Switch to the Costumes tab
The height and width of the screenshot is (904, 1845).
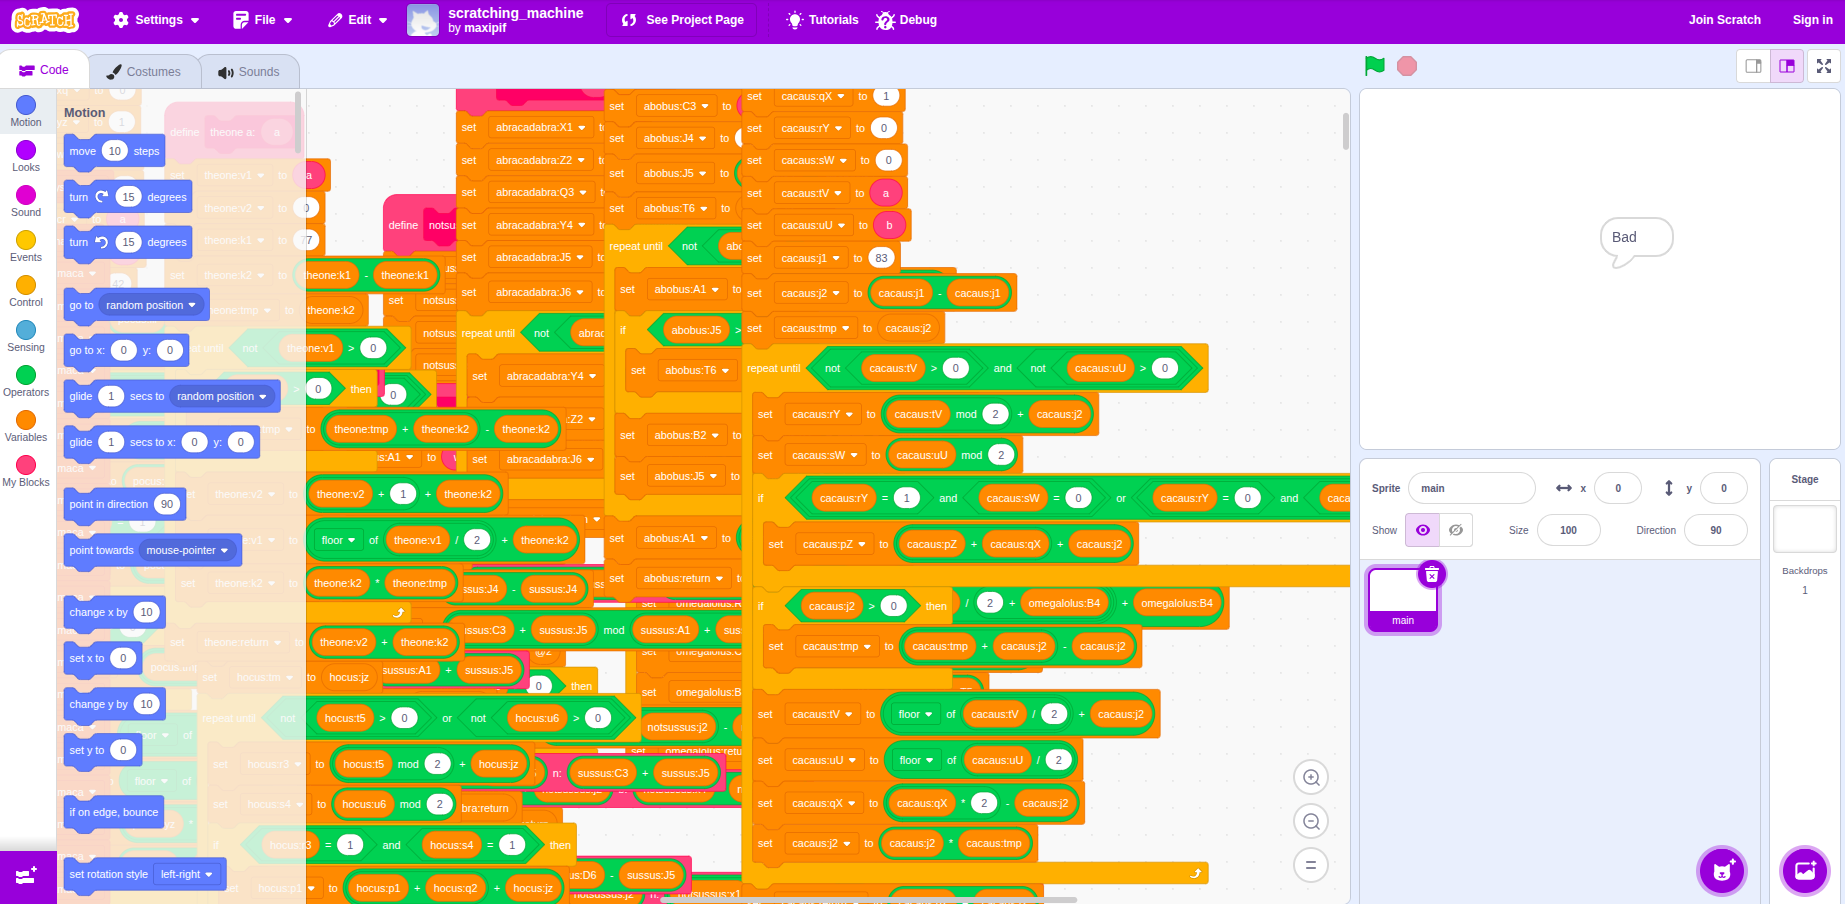click(144, 72)
